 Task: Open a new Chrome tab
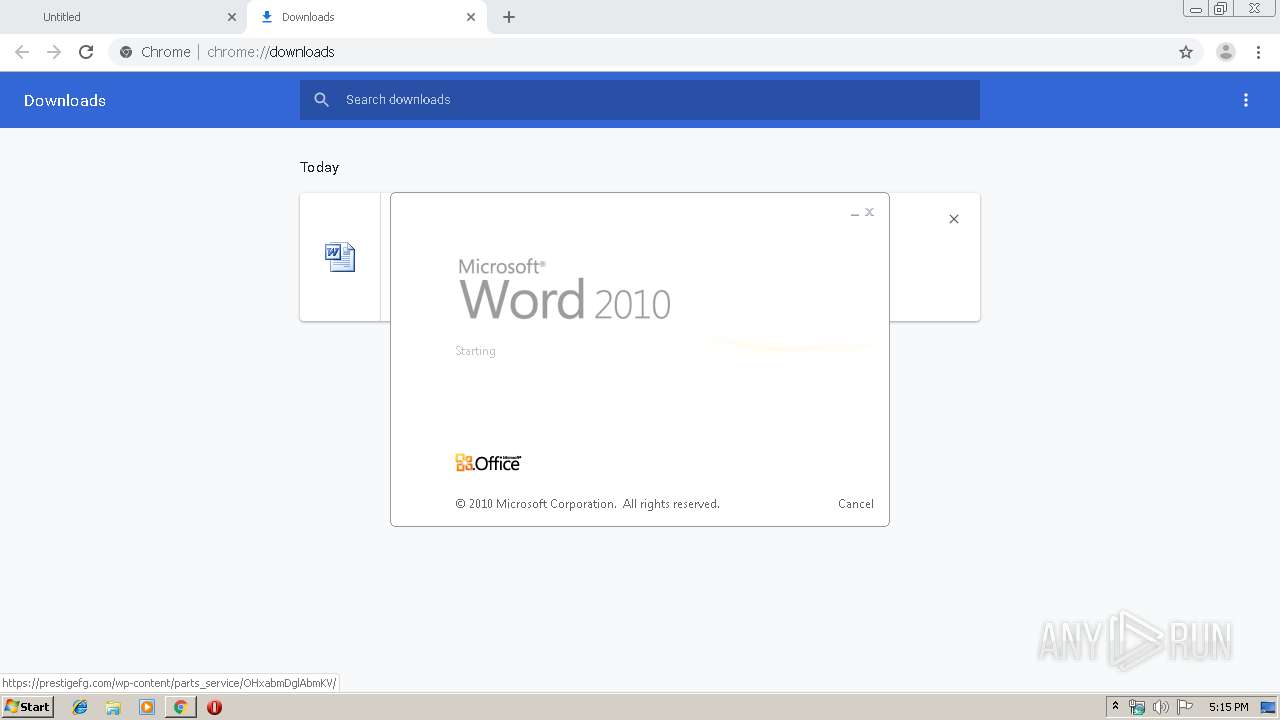(x=509, y=17)
